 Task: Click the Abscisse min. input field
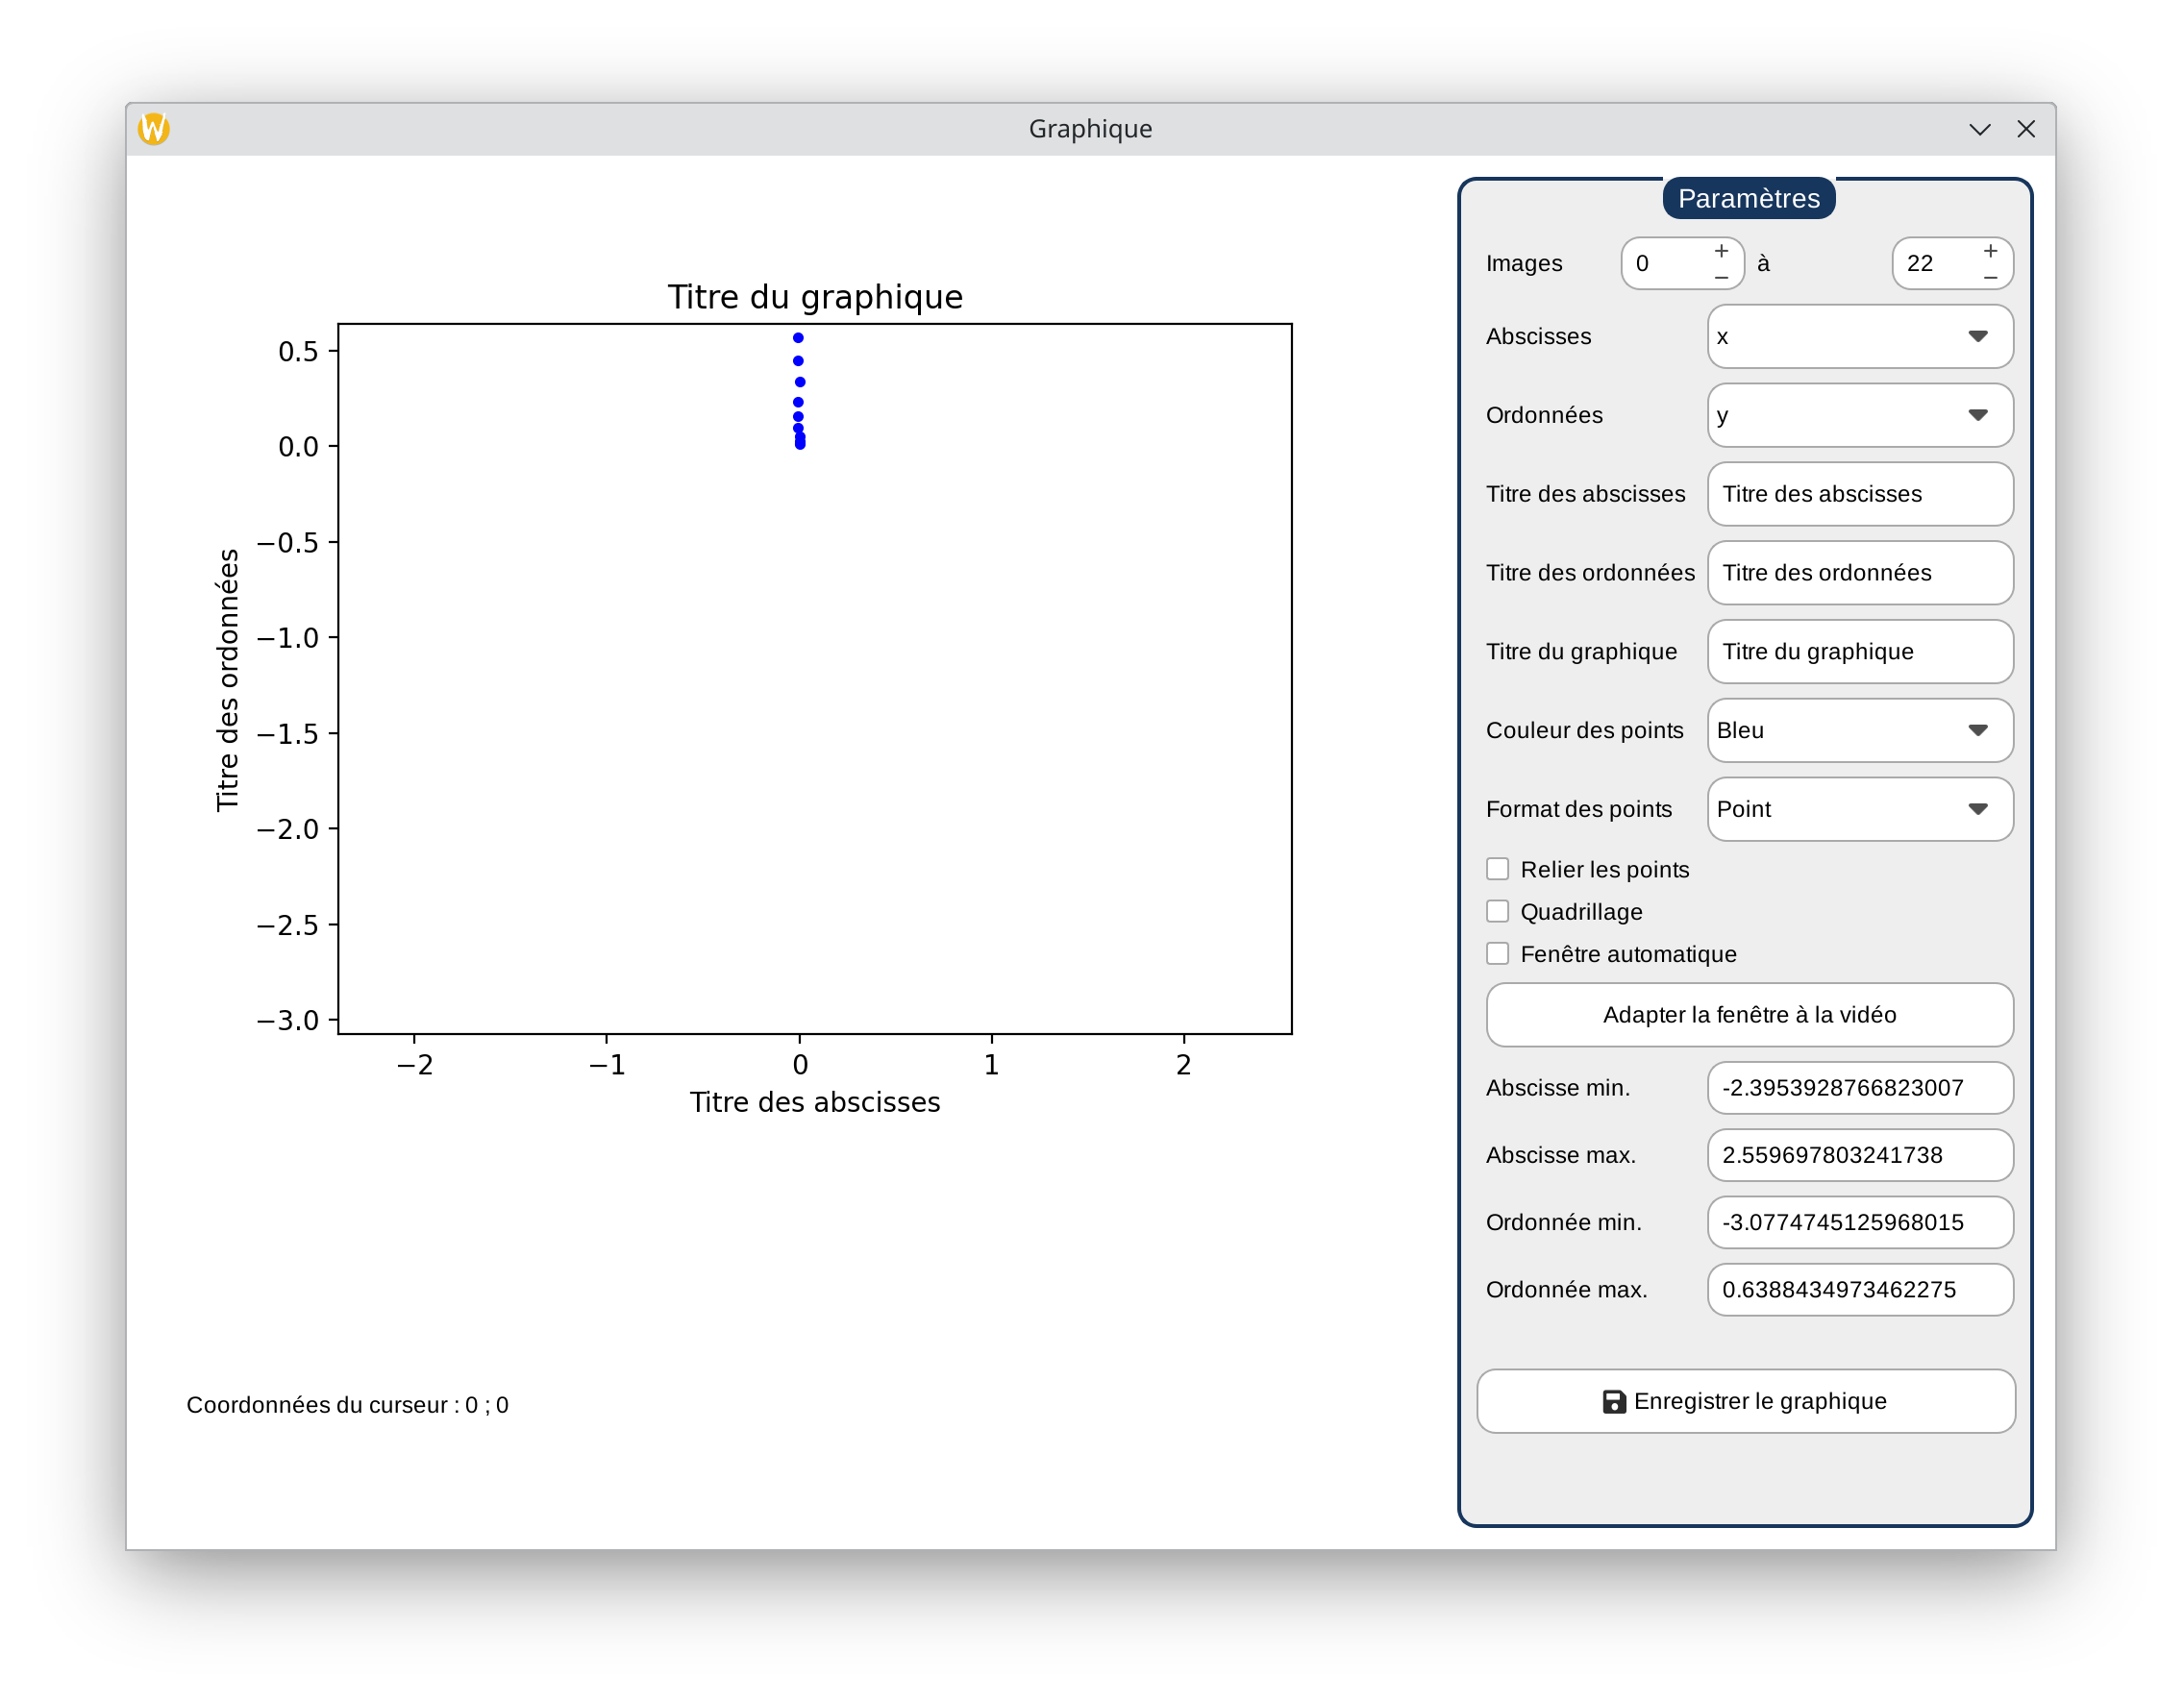[x=1859, y=1088]
